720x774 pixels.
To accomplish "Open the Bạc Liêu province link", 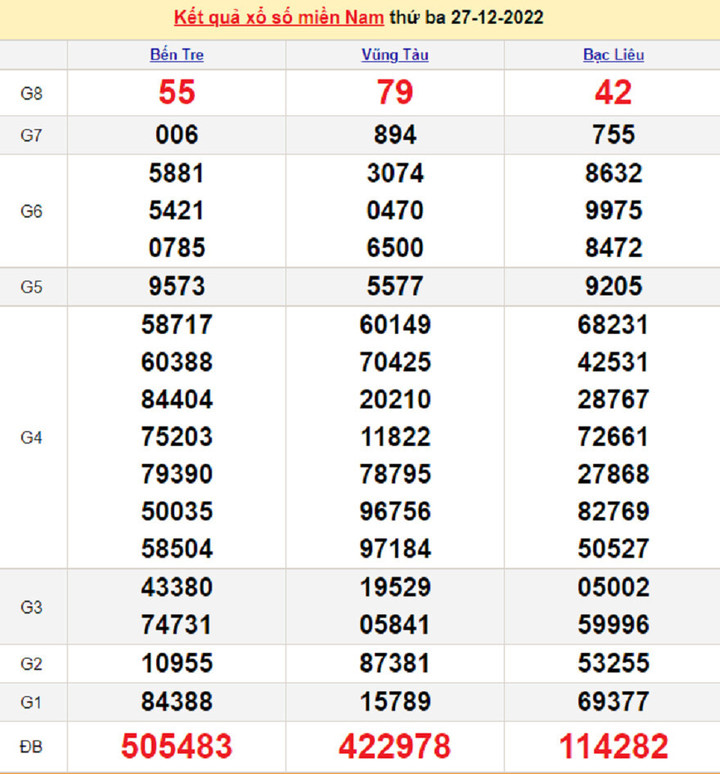I will pos(613,55).
